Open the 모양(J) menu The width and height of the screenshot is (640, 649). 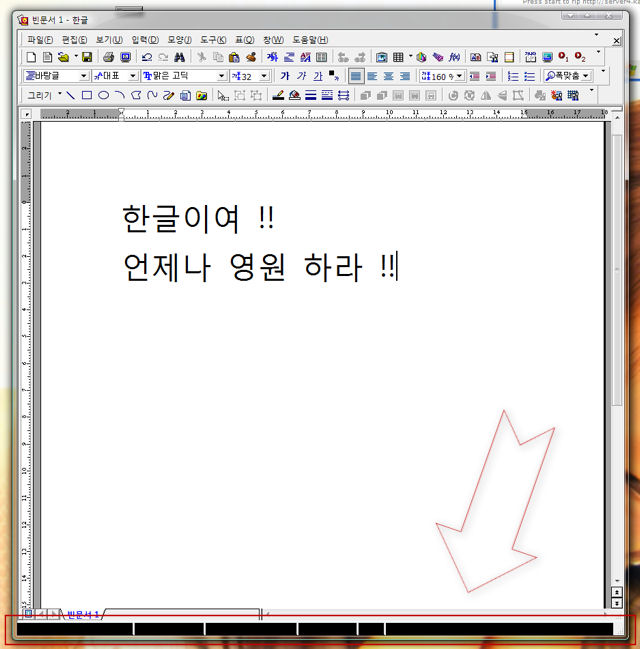tap(179, 40)
